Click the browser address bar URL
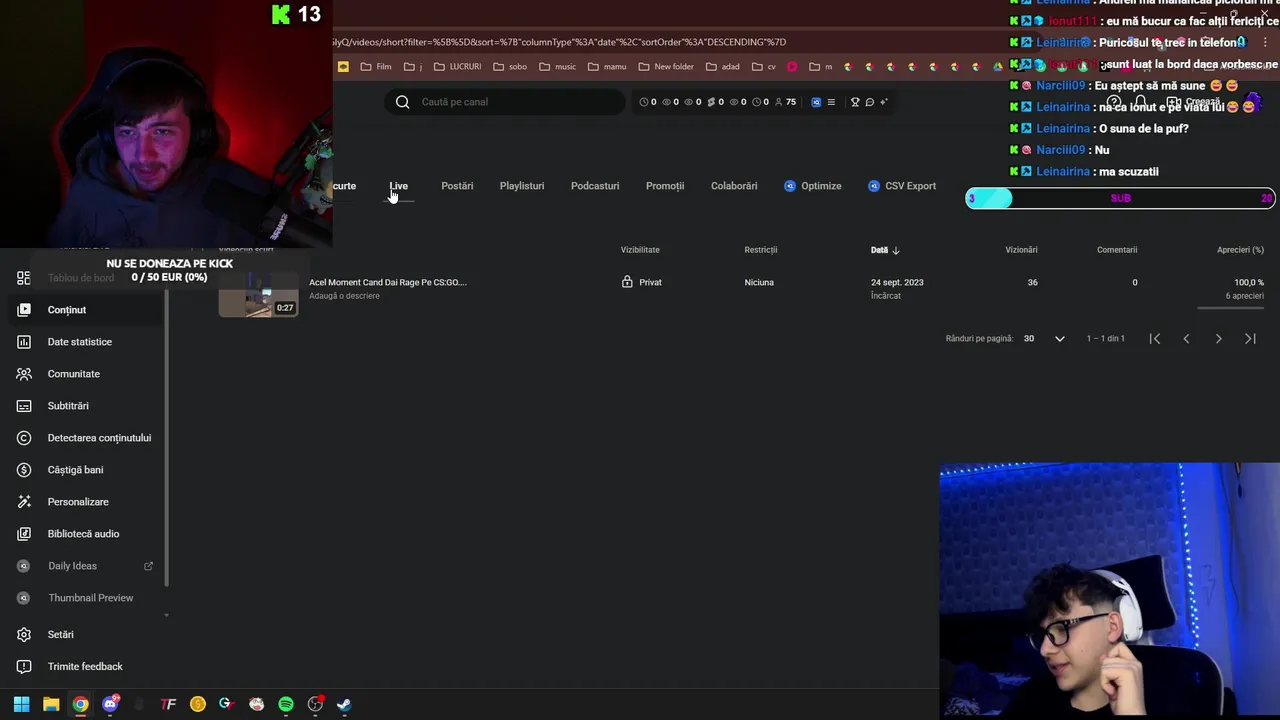Image resolution: width=1280 pixels, height=720 pixels. coord(560,42)
